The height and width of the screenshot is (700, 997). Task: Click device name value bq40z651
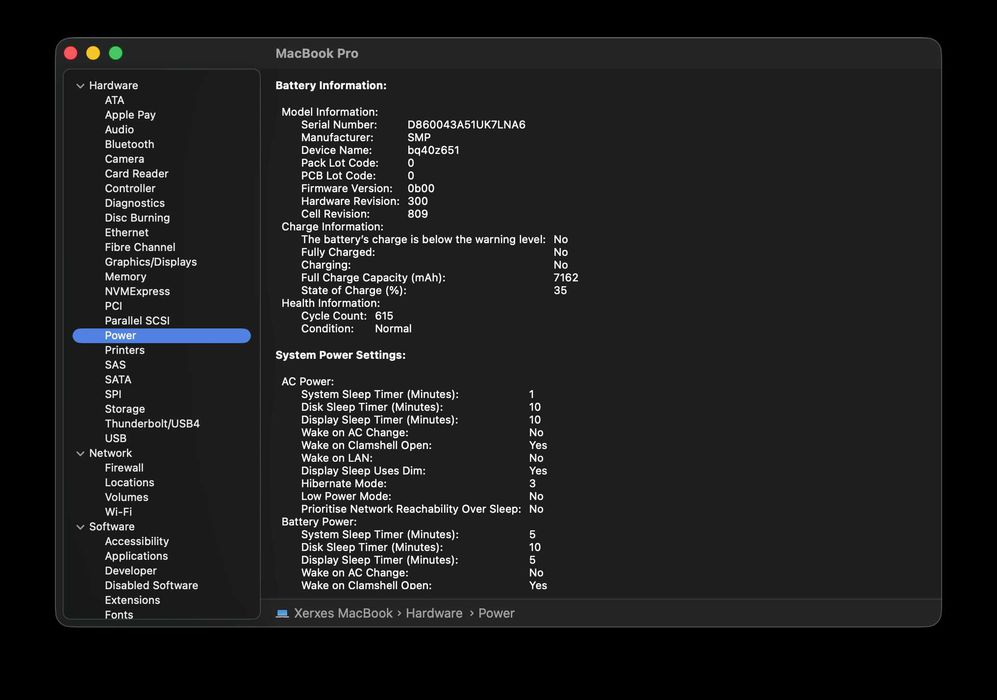pyautogui.click(x=433, y=150)
